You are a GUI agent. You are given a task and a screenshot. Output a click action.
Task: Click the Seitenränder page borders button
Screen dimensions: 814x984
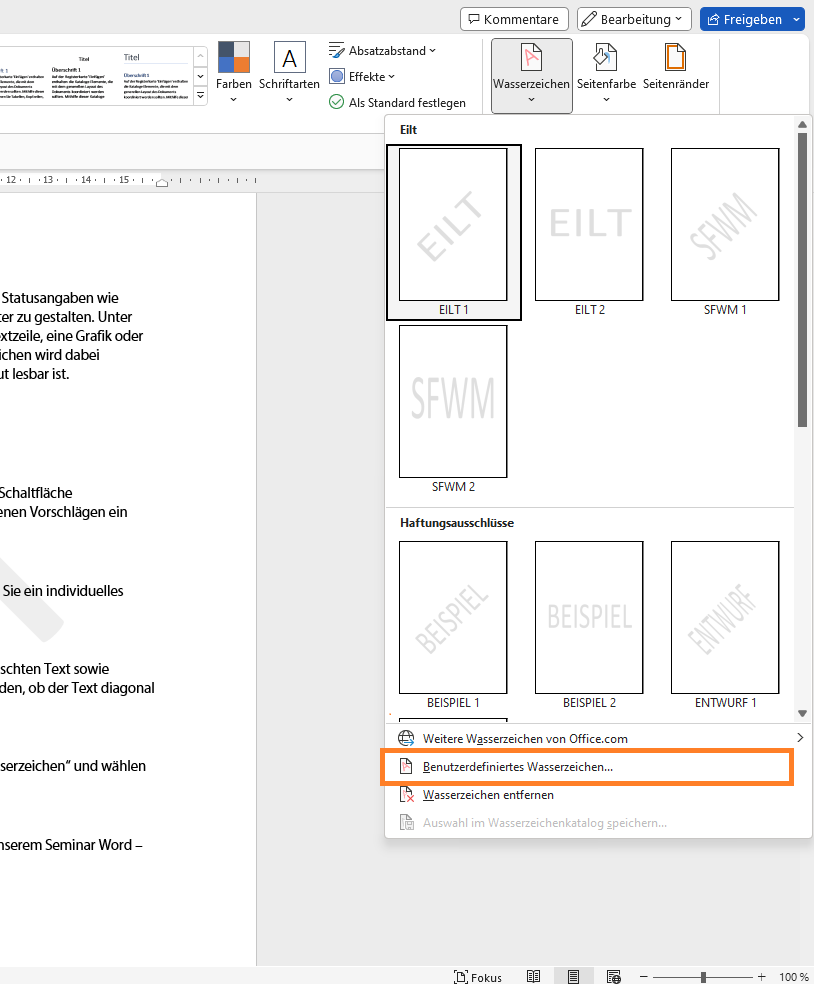coord(676,72)
